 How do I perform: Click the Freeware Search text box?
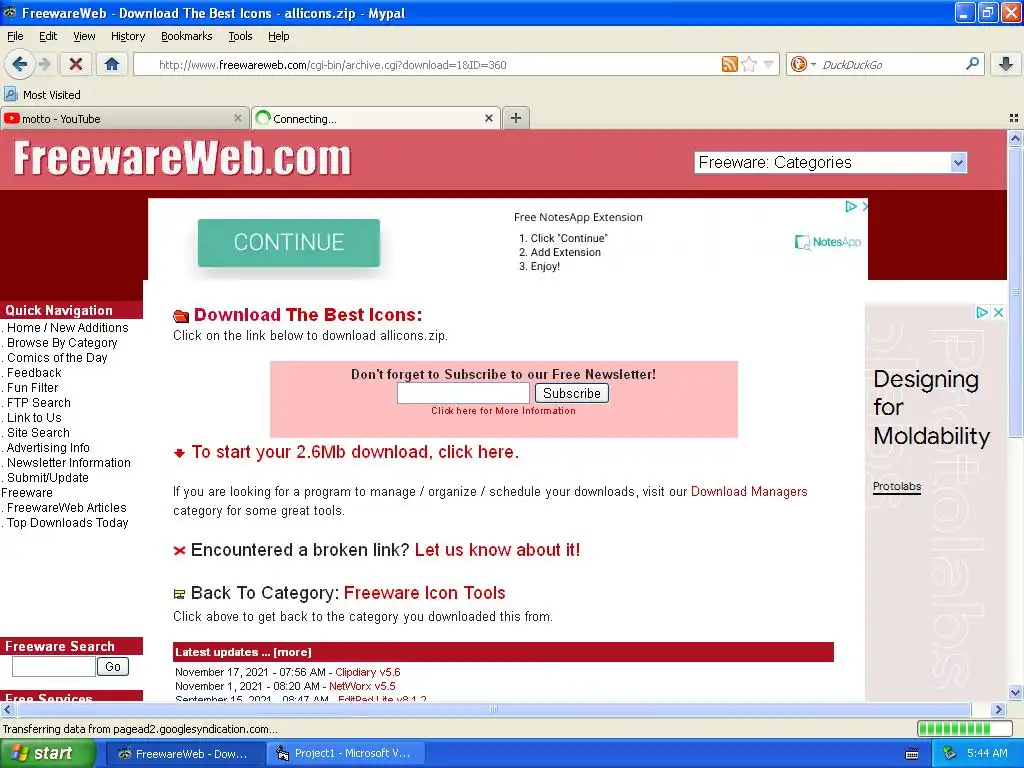coord(54,666)
